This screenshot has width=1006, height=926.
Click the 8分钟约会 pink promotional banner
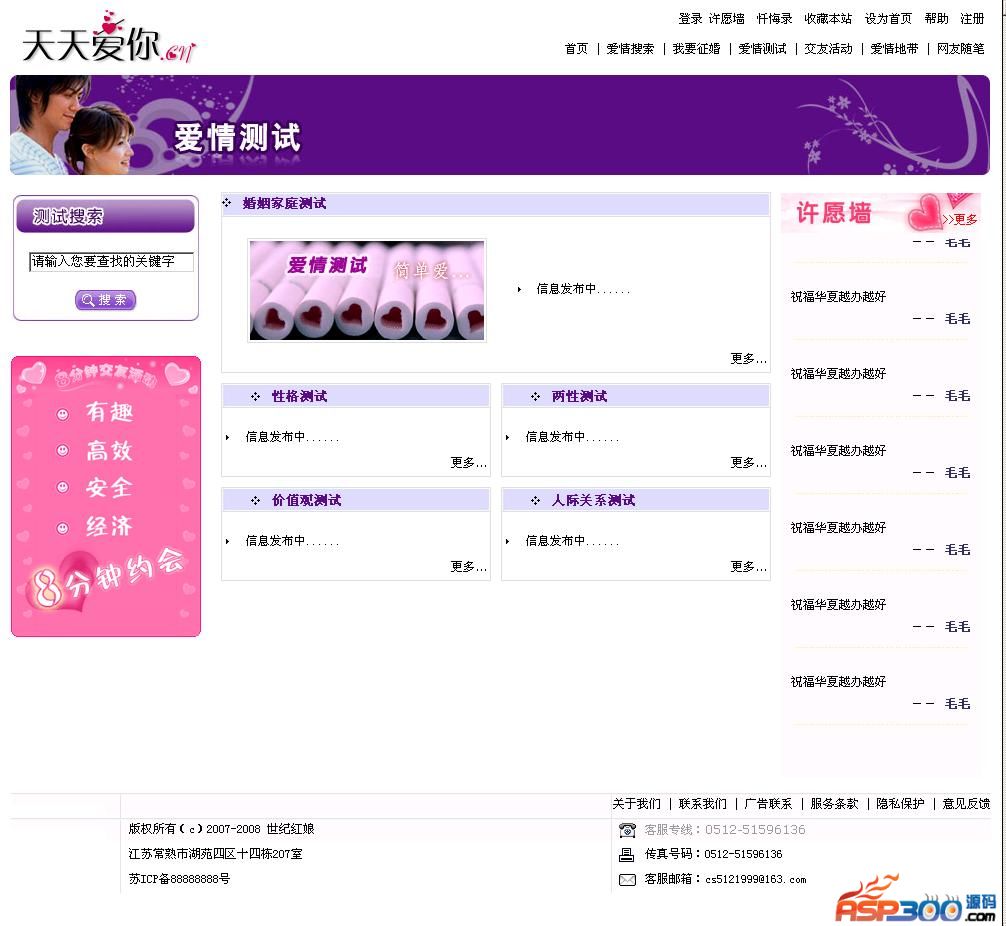coord(106,497)
